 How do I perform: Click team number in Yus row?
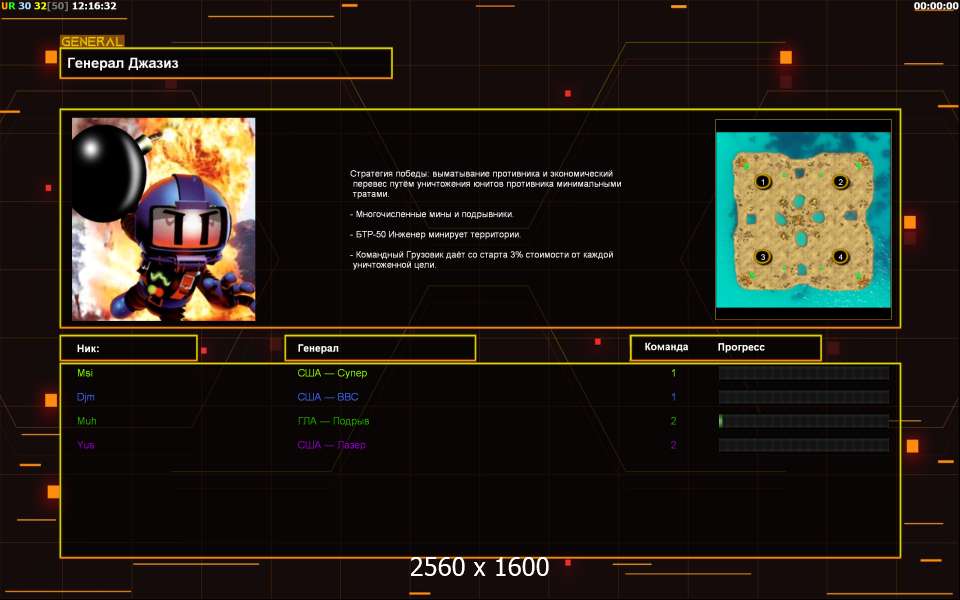(673, 444)
